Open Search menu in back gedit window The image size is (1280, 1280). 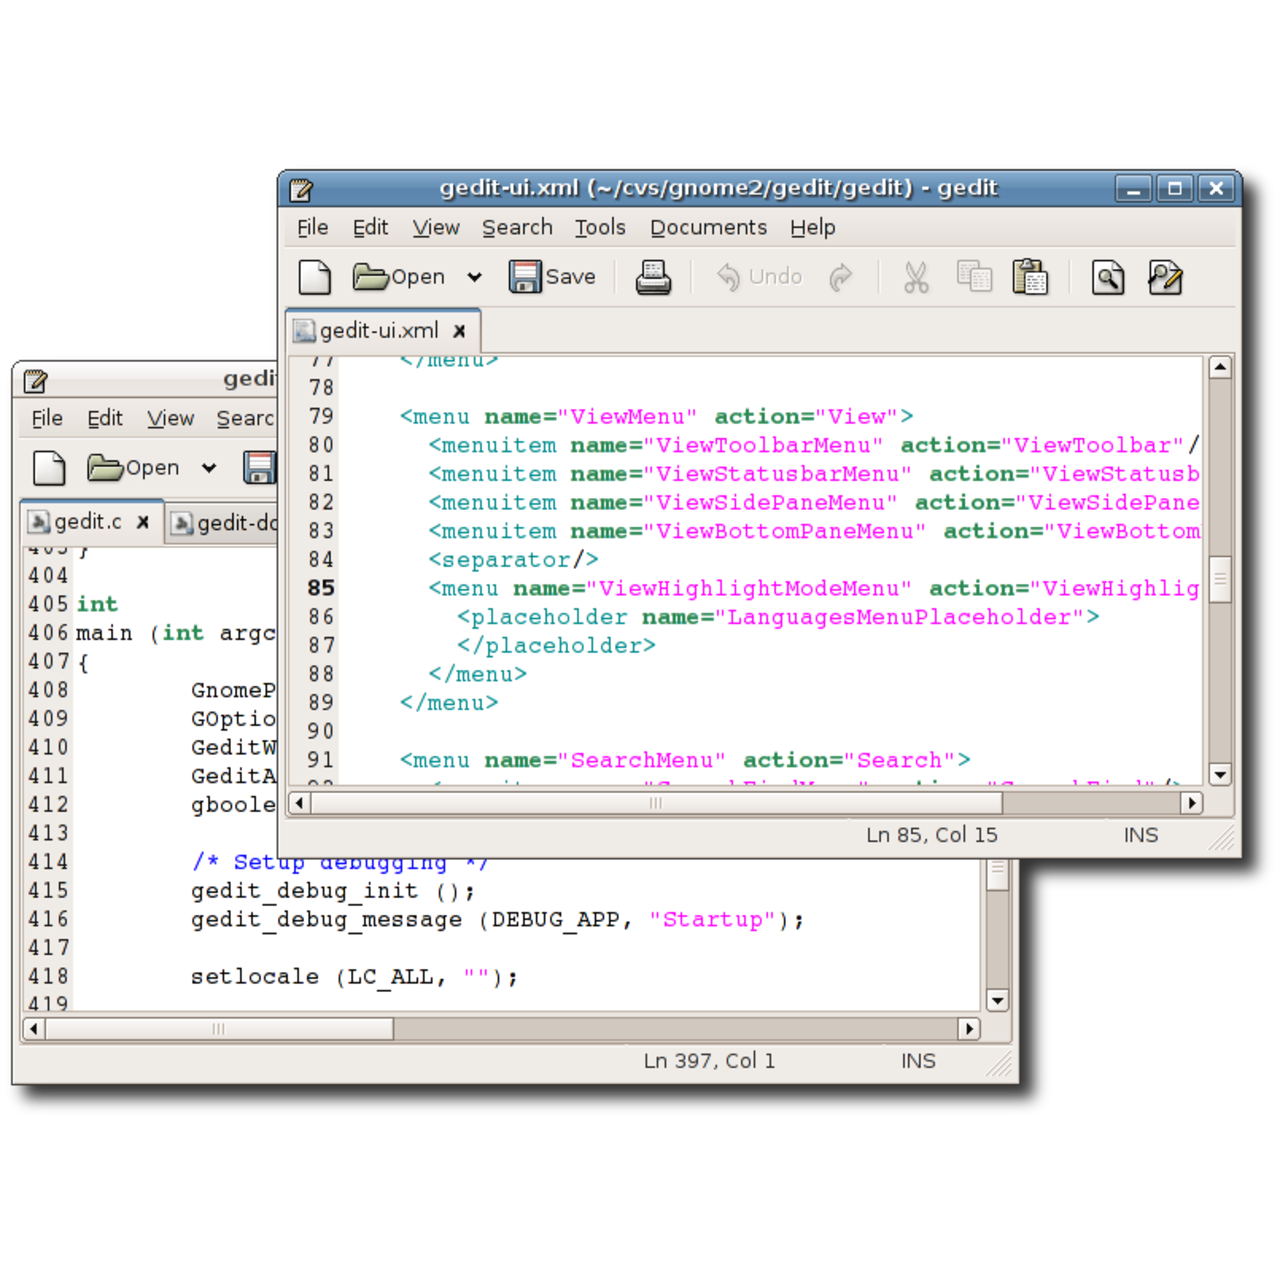tap(245, 419)
